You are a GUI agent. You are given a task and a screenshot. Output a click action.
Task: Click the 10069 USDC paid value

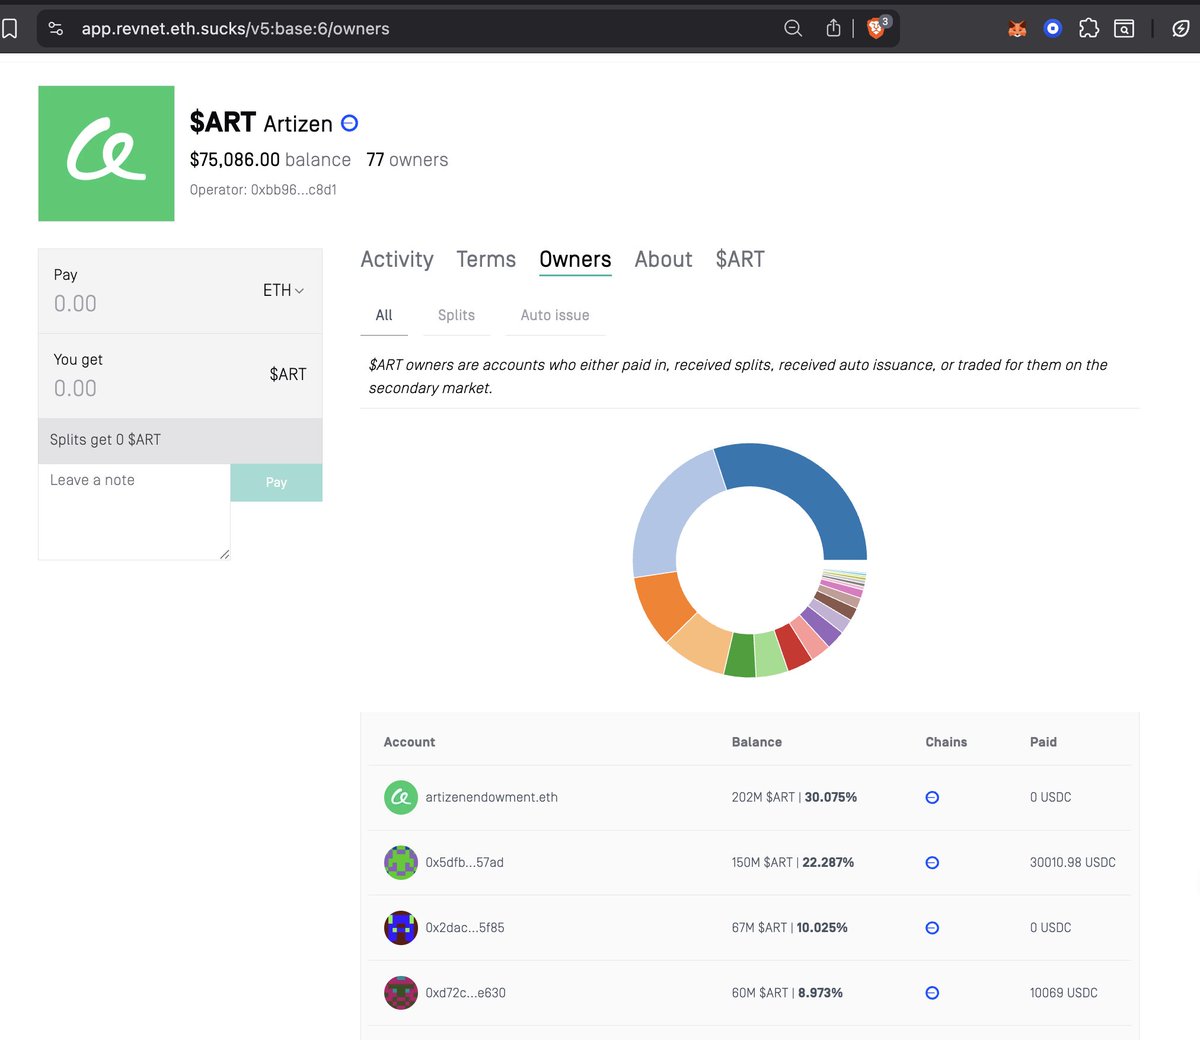(1064, 992)
